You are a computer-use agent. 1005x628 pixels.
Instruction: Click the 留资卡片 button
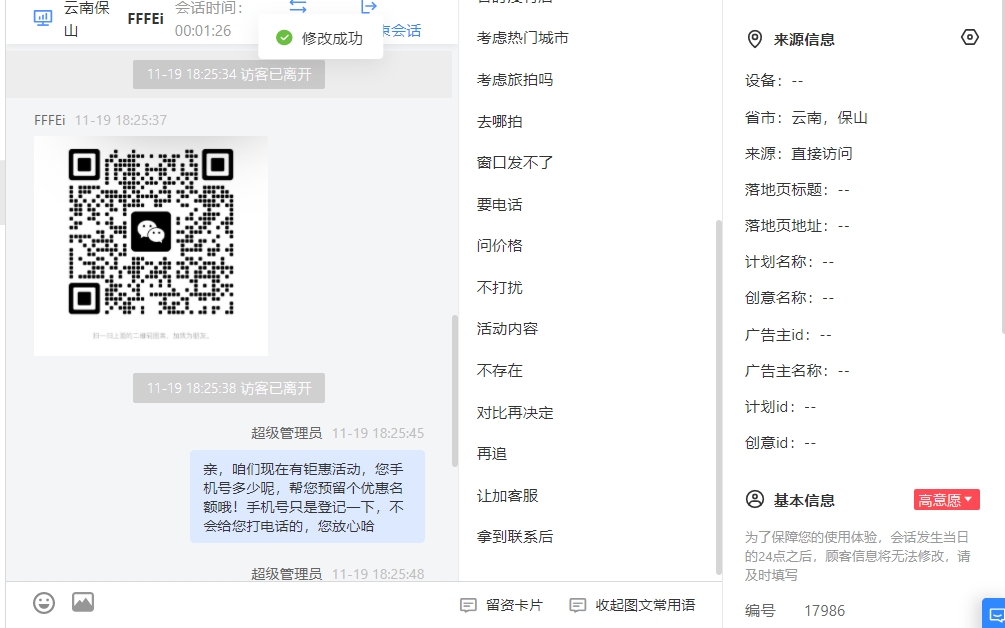coord(501,605)
